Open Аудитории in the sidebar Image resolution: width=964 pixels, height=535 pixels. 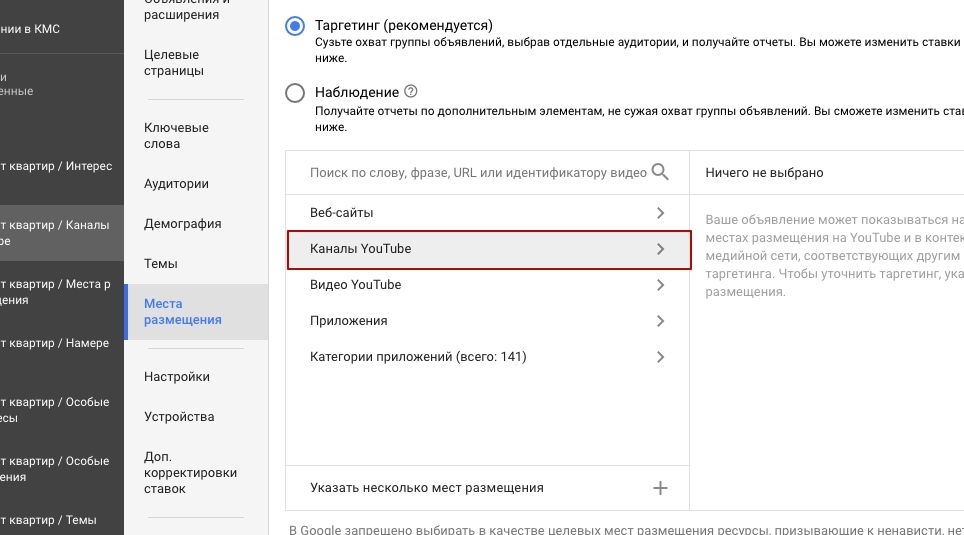(x=177, y=184)
